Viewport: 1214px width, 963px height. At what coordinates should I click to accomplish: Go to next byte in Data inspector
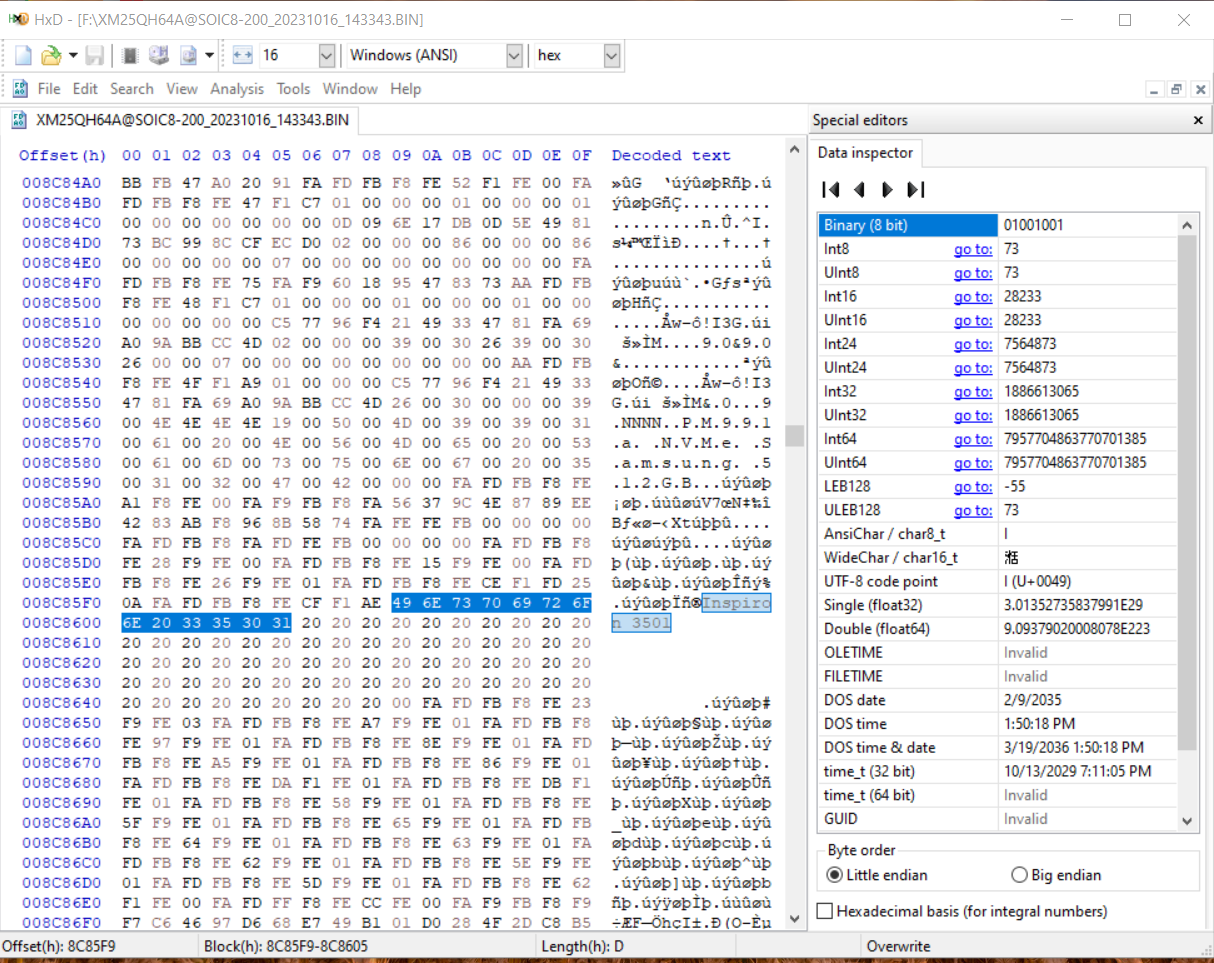coord(886,189)
